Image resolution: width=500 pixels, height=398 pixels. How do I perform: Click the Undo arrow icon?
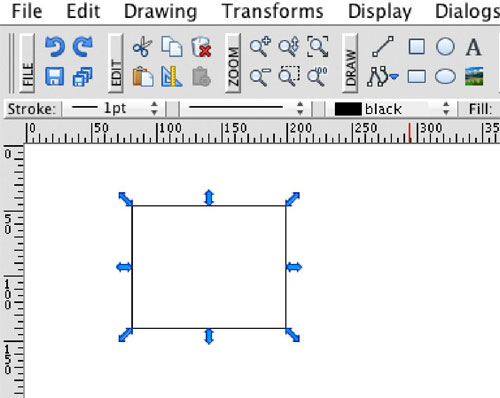55,47
